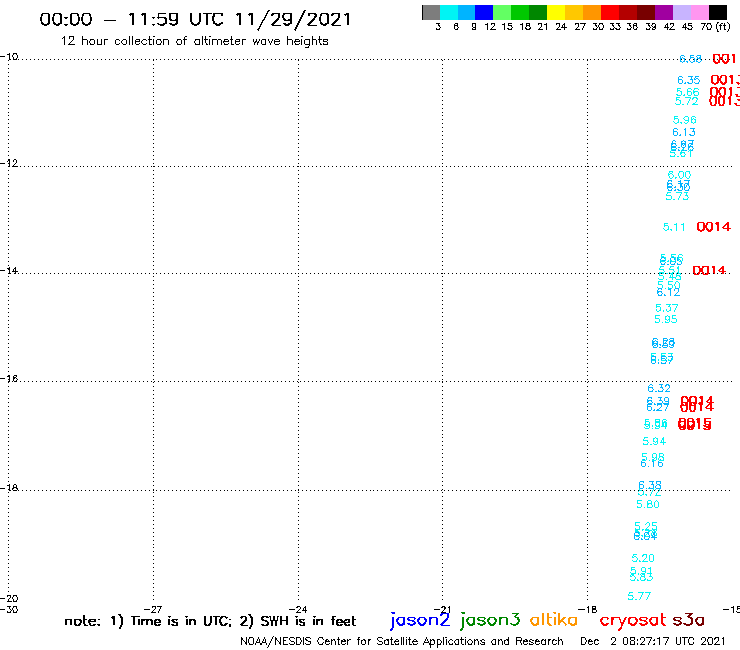Select the wave height value 5.94
Screen dimensions: 740x650
[x=654, y=441]
